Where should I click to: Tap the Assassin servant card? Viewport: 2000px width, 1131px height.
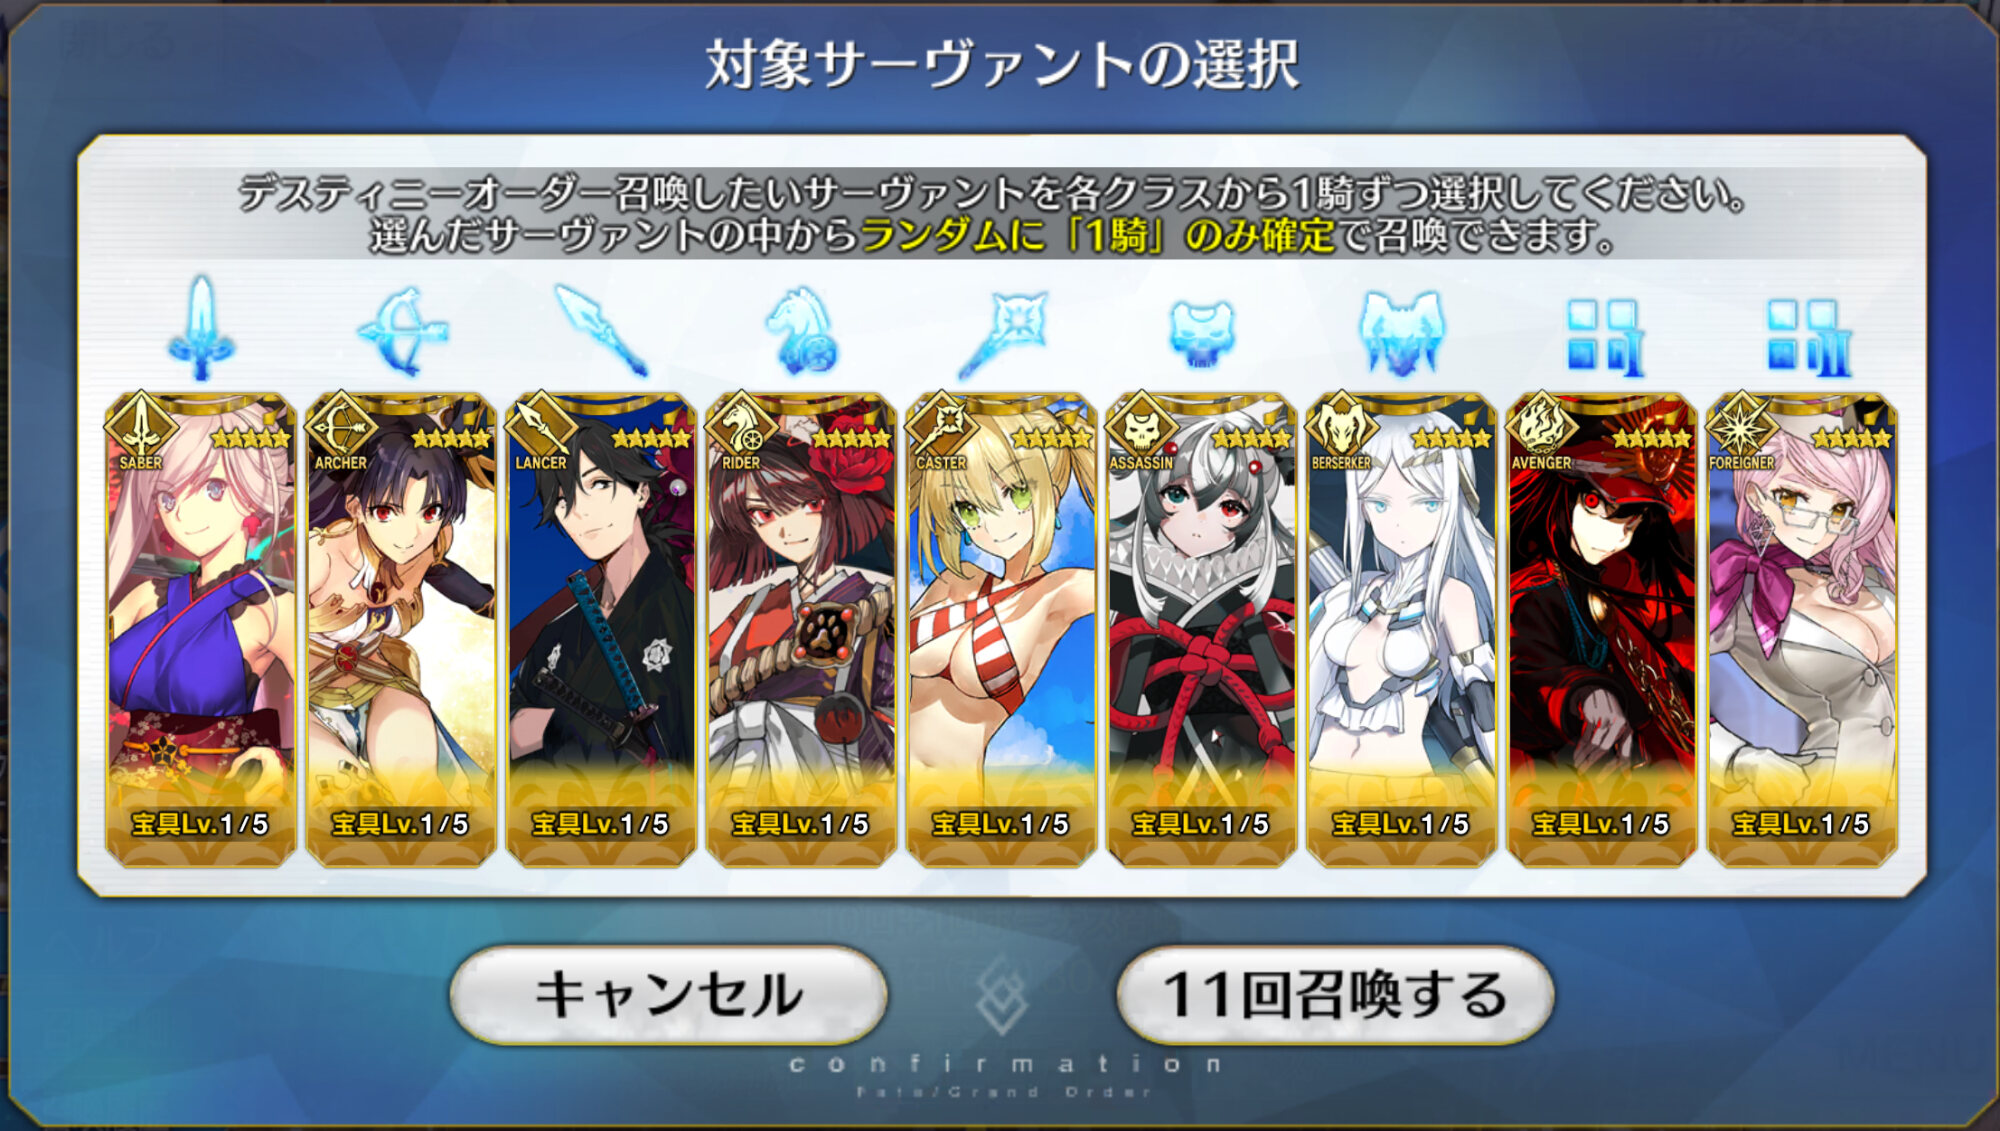(x=1201, y=629)
